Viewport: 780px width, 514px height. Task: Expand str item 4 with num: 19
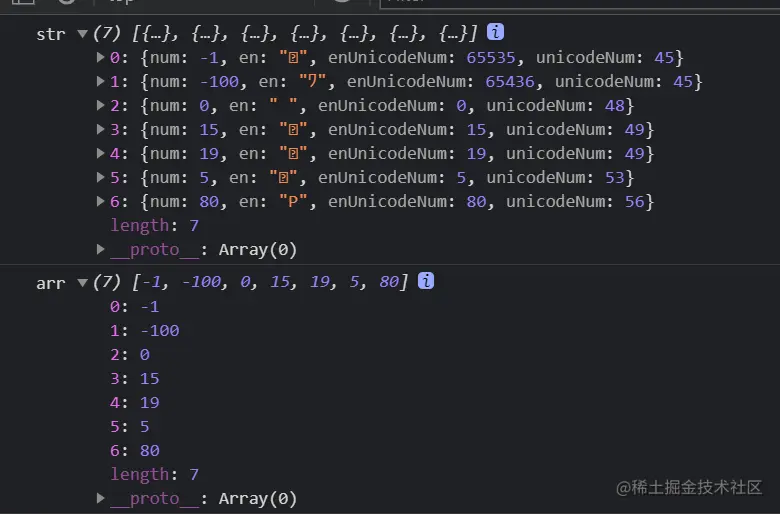100,153
